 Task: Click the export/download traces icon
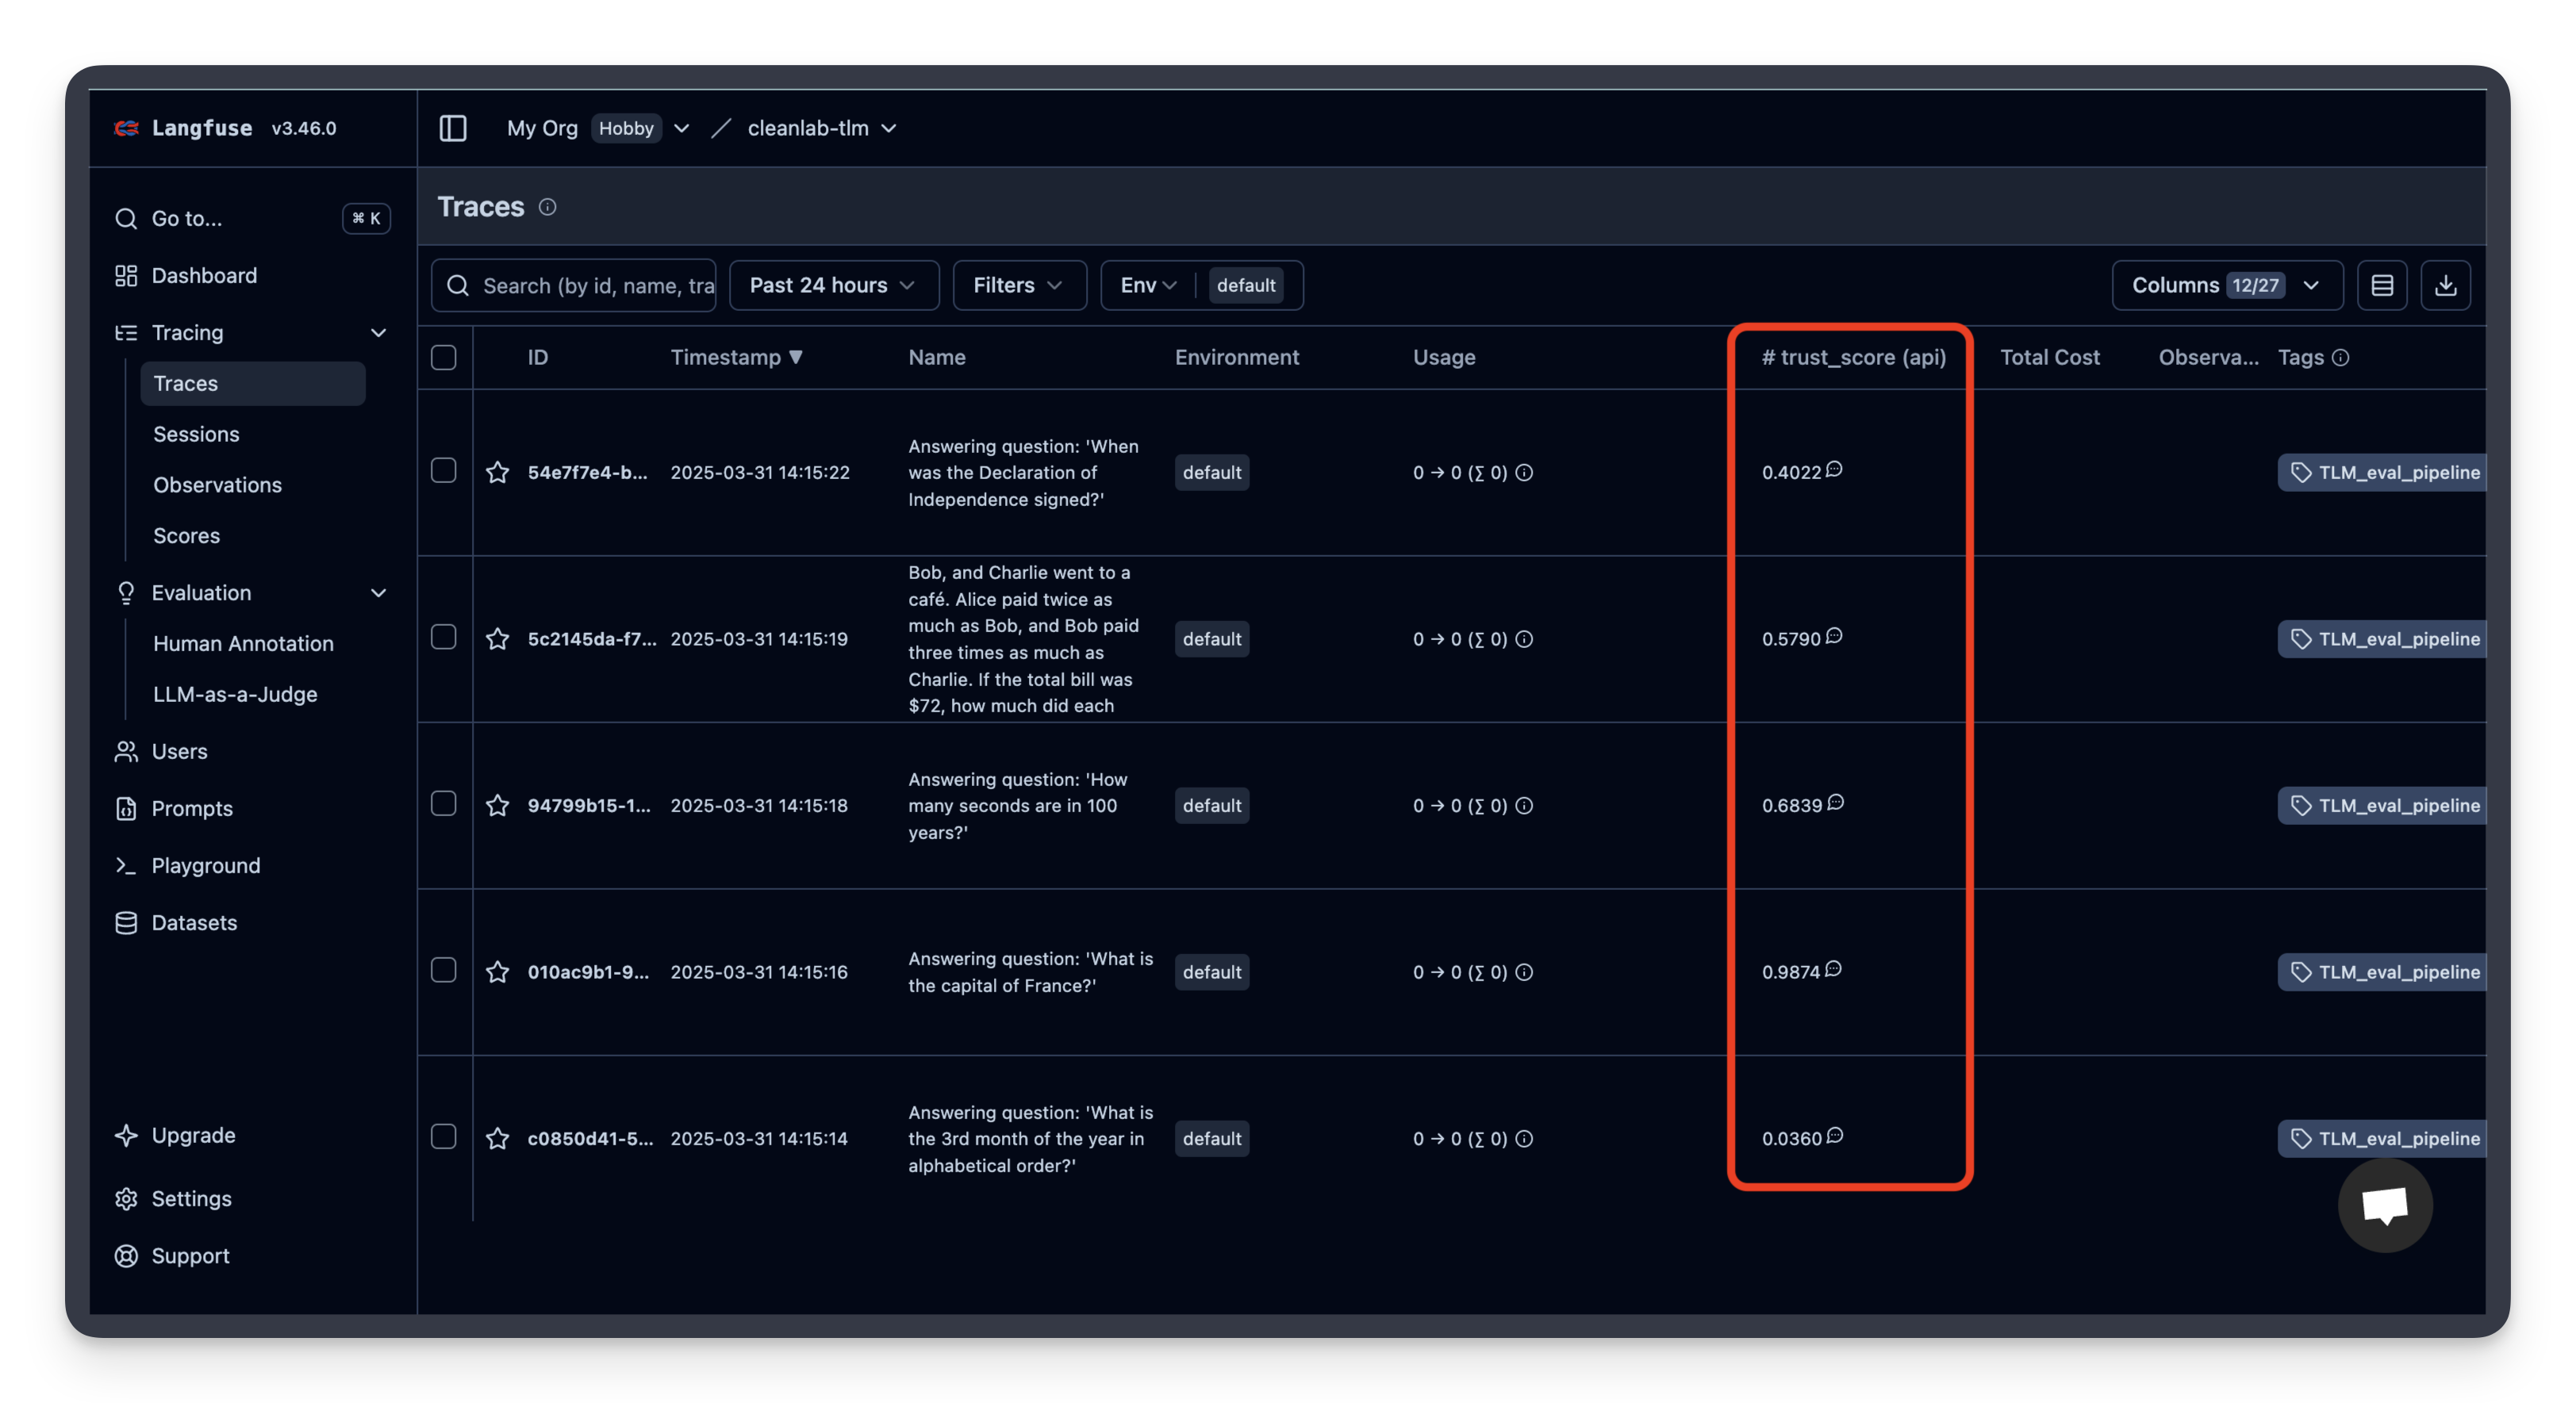point(2447,285)
